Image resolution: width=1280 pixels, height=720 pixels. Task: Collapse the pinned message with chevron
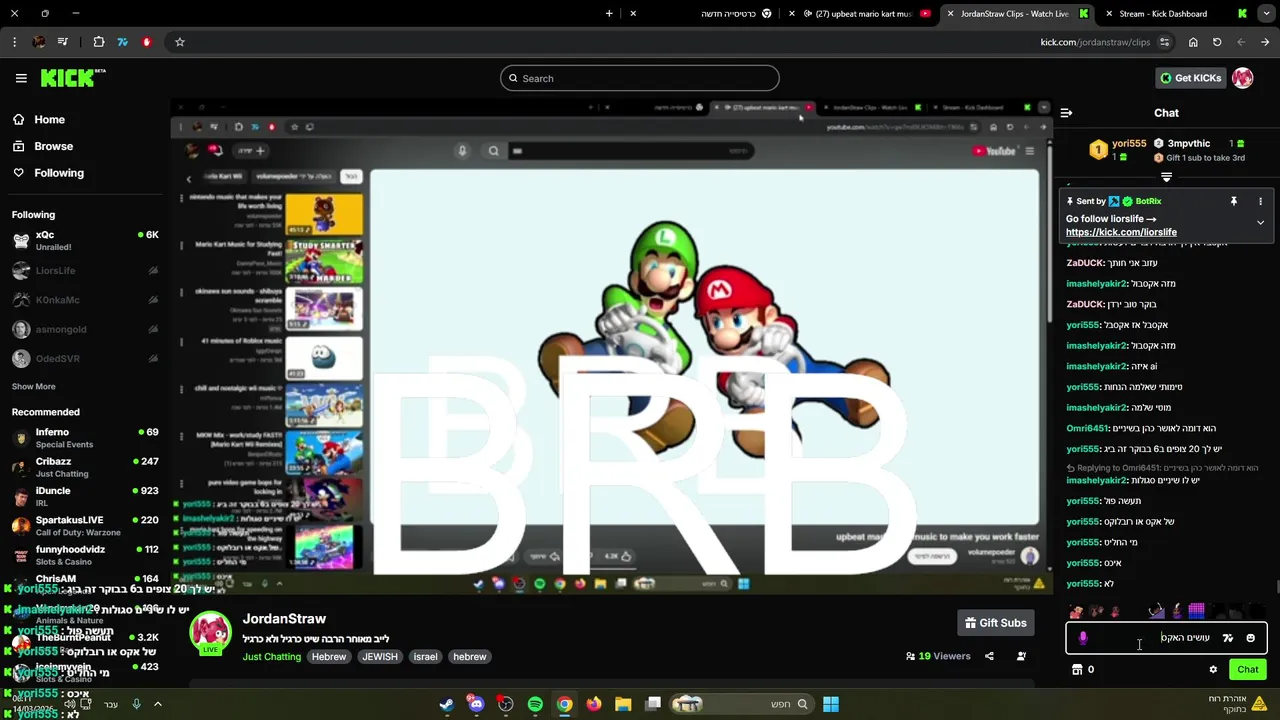(x=1260, y=222)
